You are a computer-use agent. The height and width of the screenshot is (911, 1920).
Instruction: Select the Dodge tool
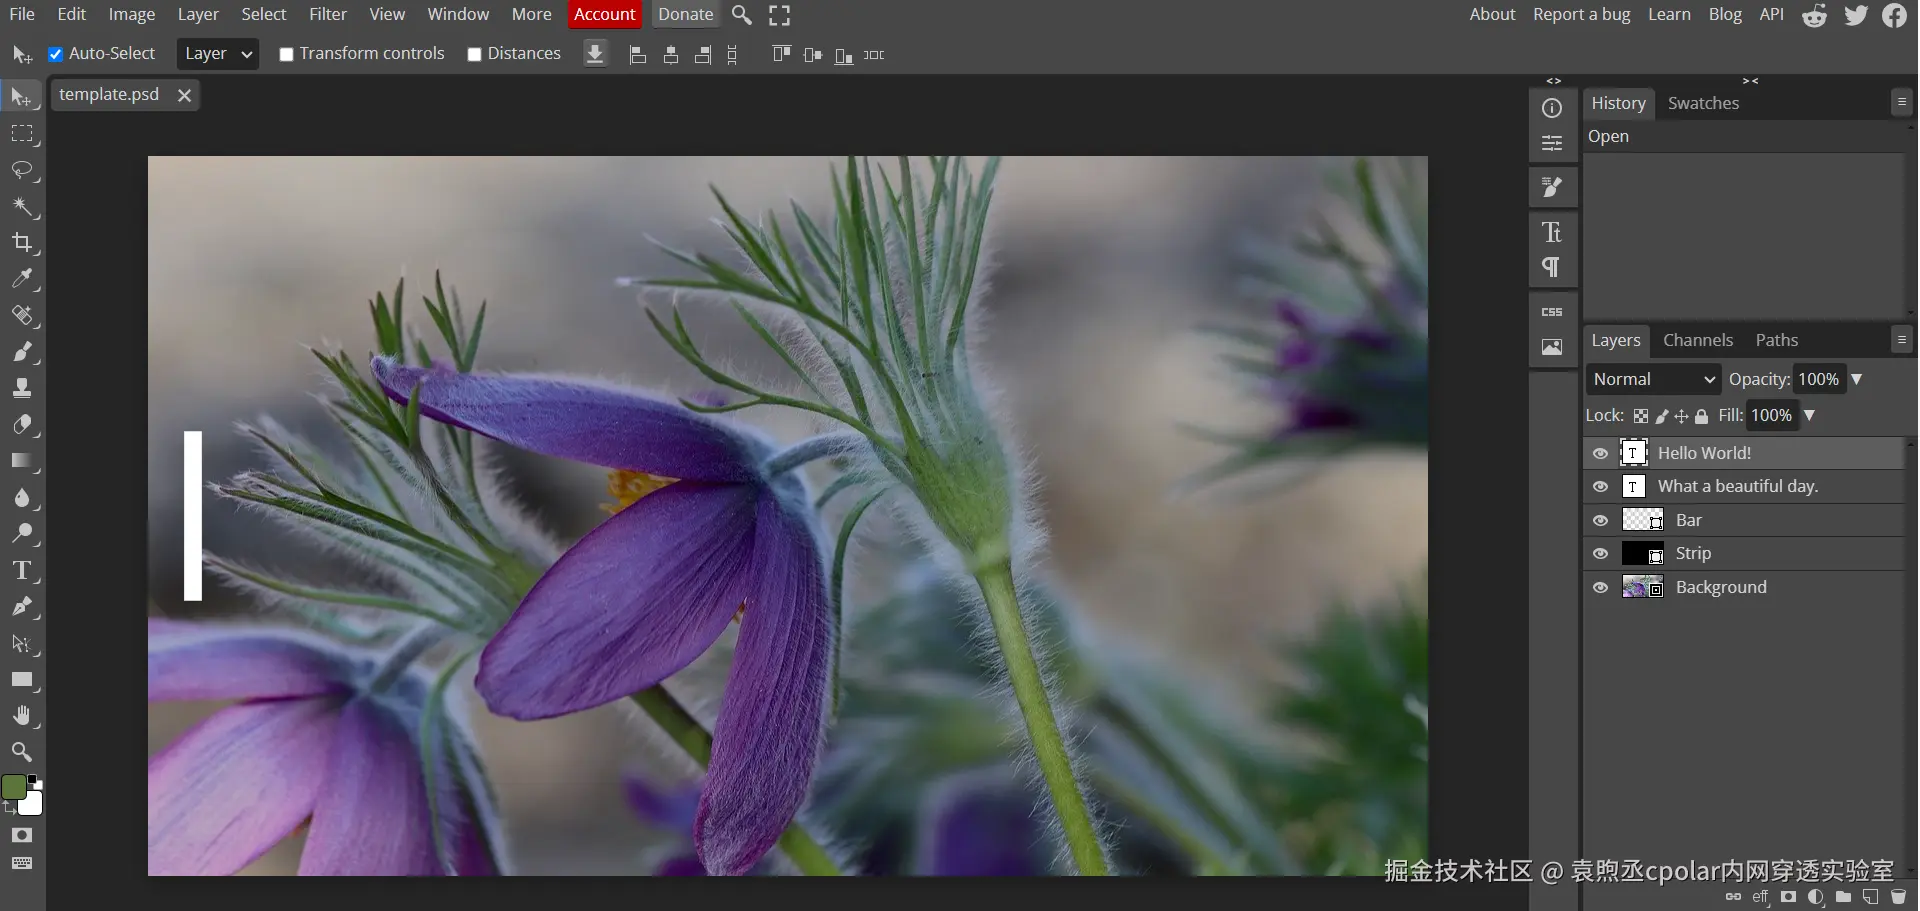[22, 534]
